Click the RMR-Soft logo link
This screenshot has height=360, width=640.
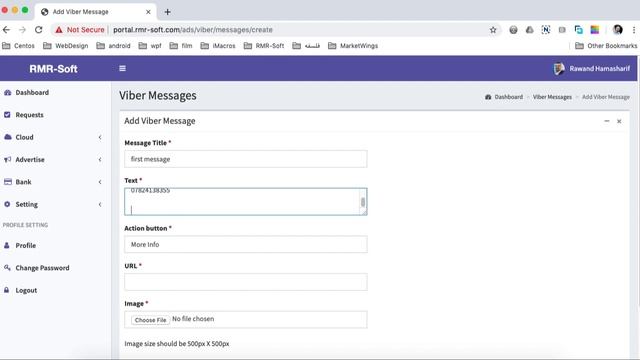pos(53,69)
